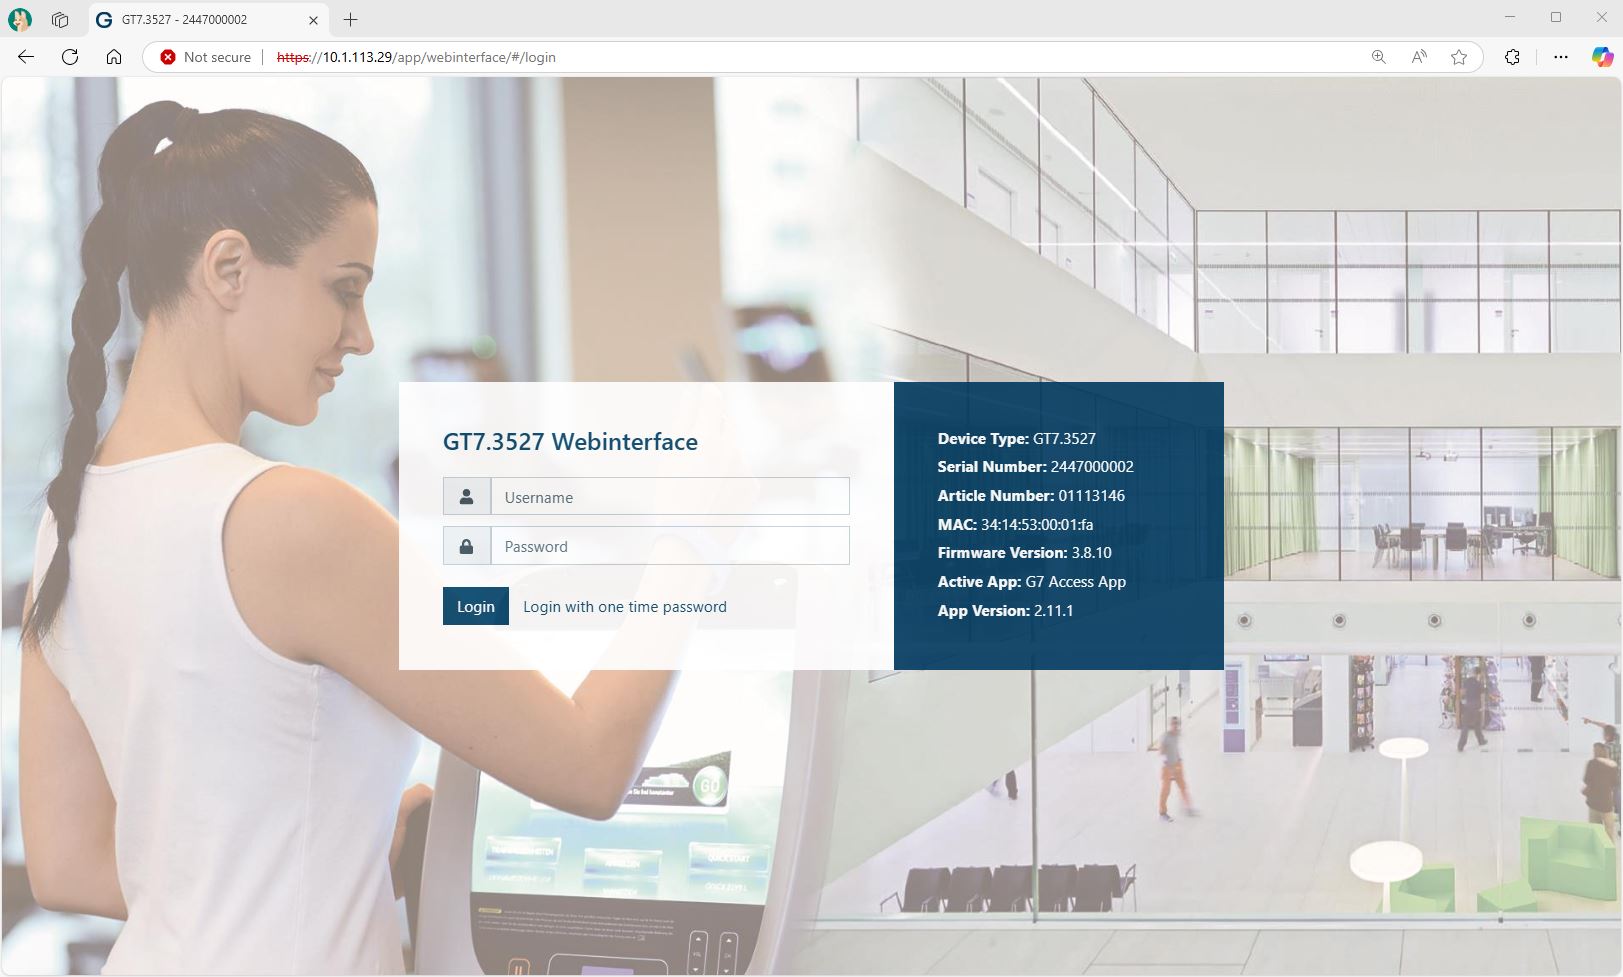Choose Login with one time password

coord(625,607)
